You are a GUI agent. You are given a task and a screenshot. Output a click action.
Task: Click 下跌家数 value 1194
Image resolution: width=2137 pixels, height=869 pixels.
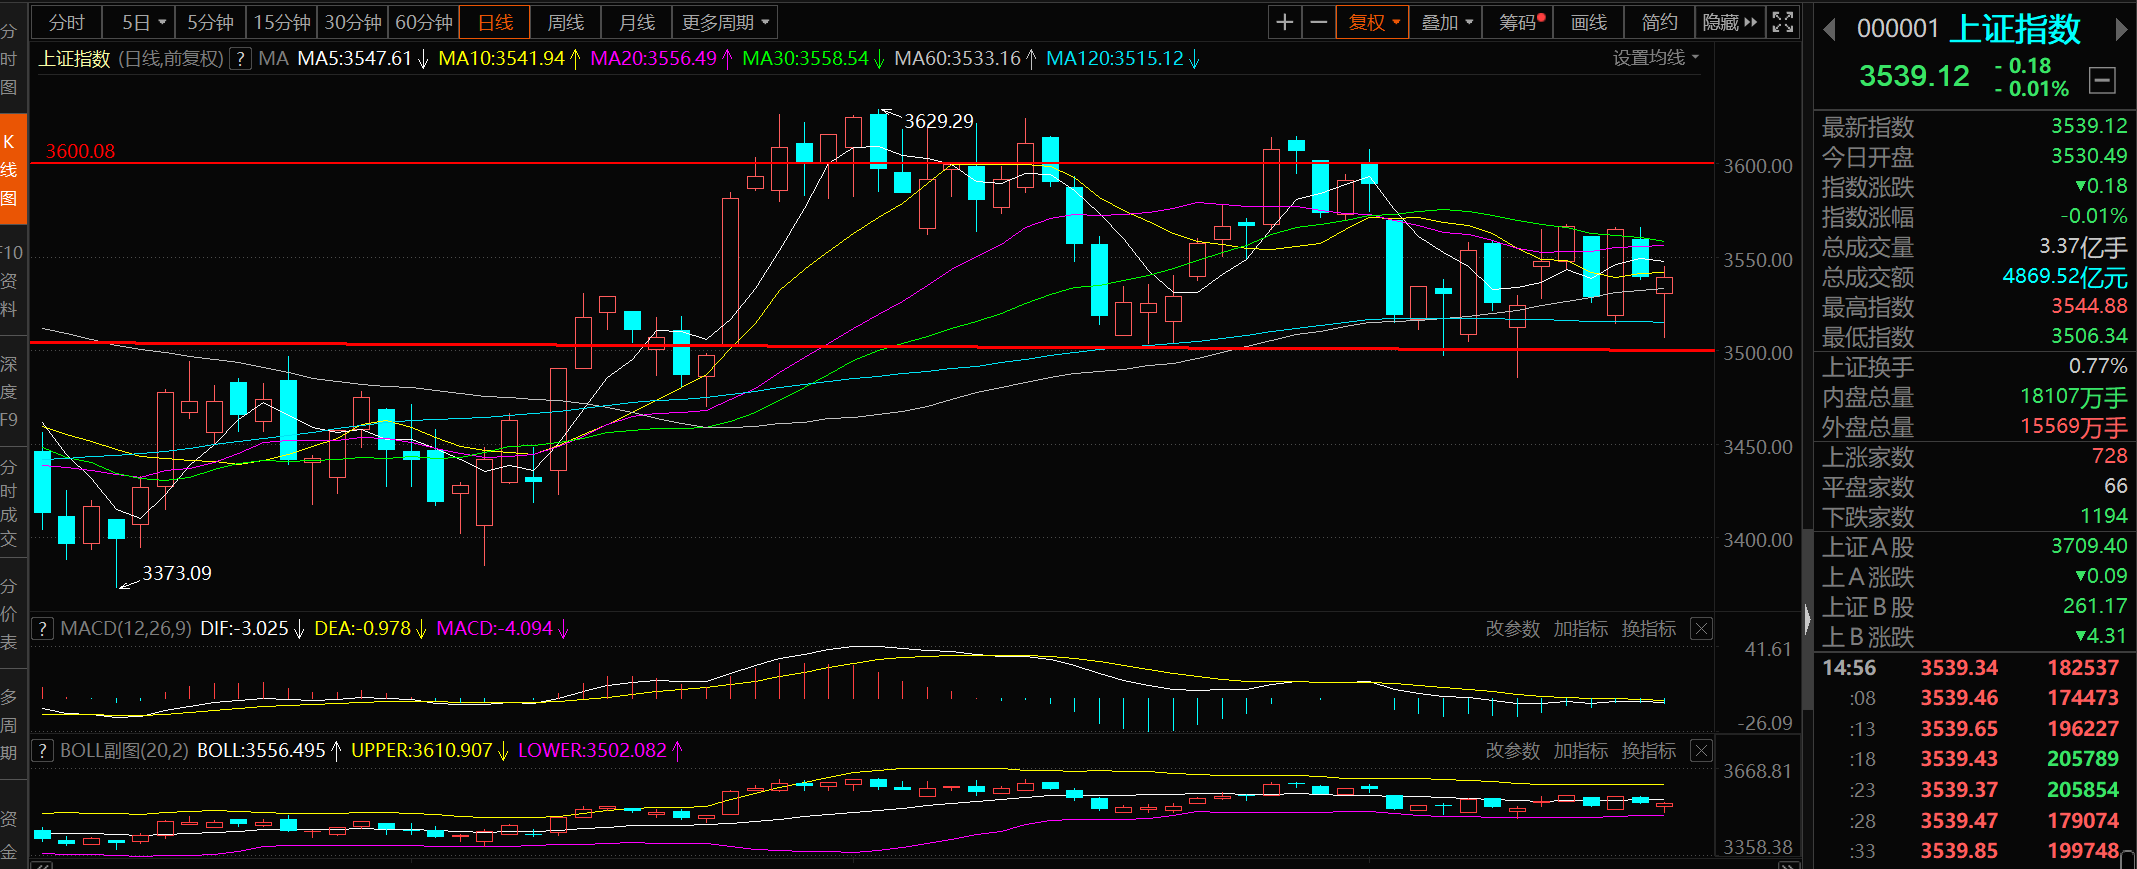click(2103, 516)
